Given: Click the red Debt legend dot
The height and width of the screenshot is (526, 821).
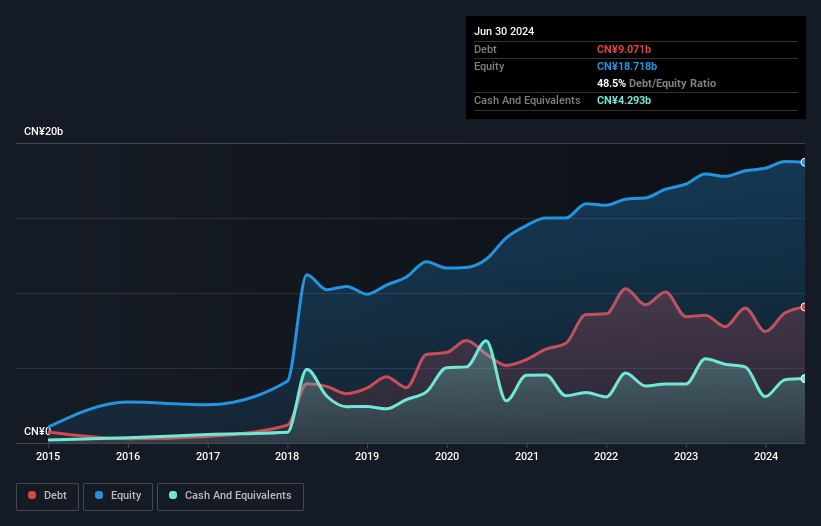Looking at the screenshot, I should (x=32, y=495).
